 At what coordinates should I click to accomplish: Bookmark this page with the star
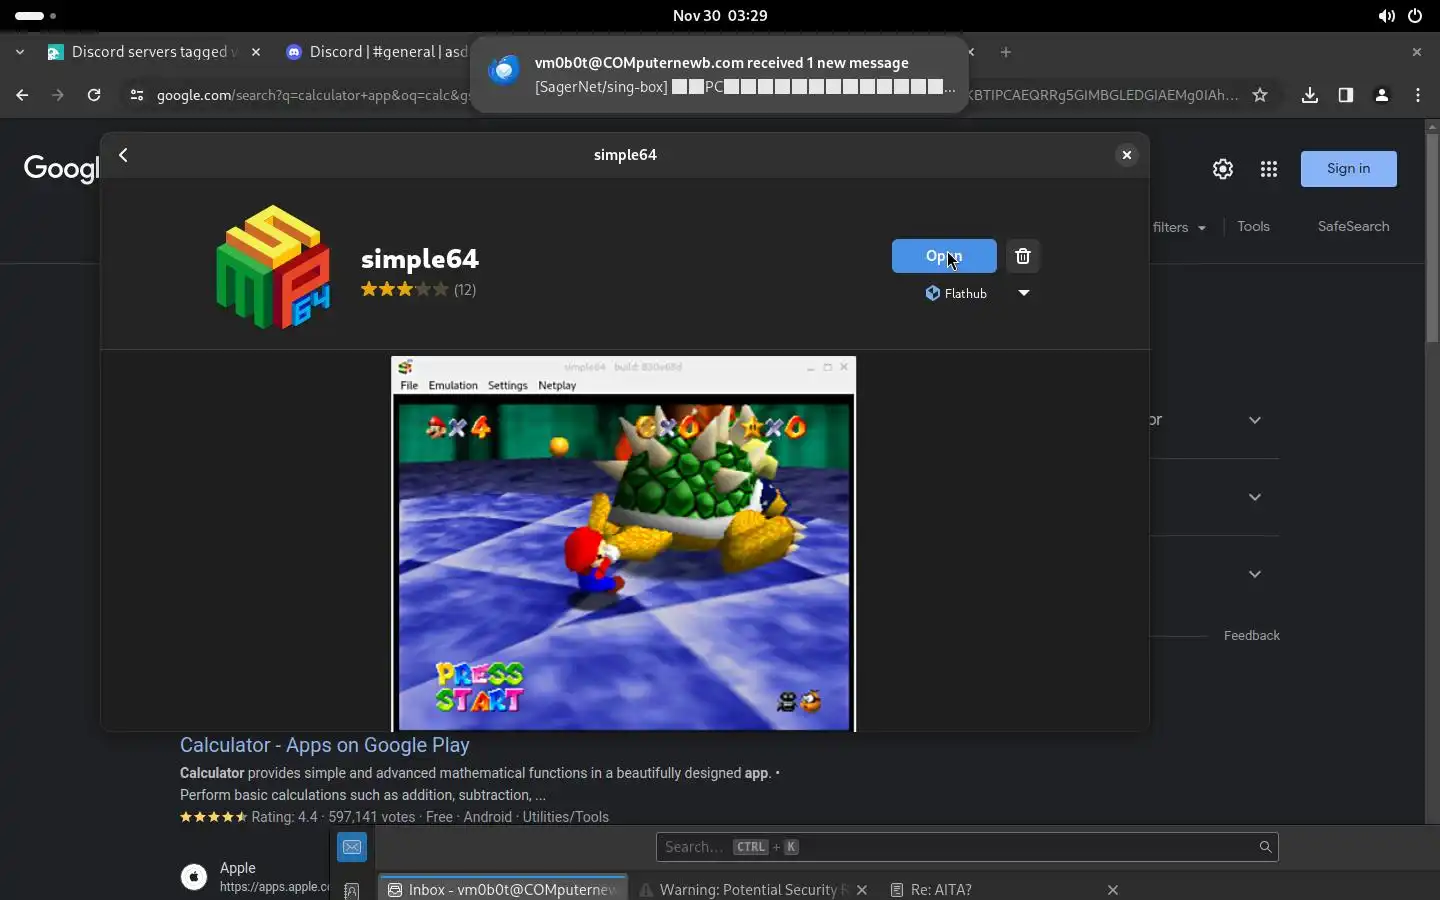pos(1260,95)
